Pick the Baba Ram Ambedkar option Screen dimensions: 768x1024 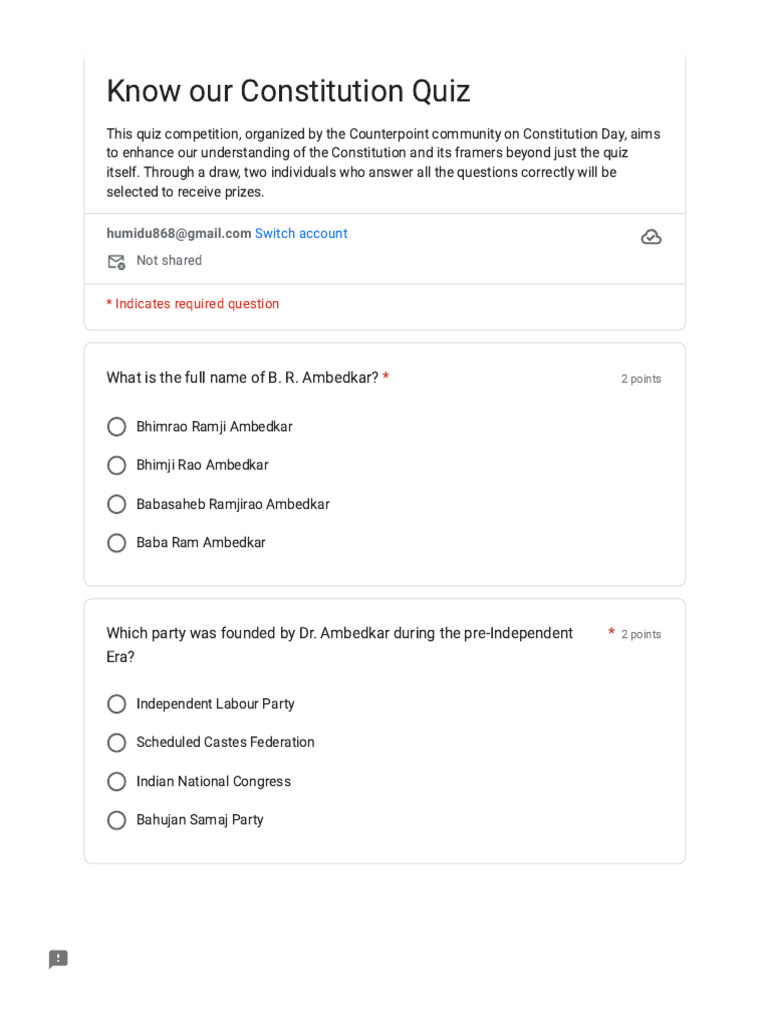click(x=117, y=543)
